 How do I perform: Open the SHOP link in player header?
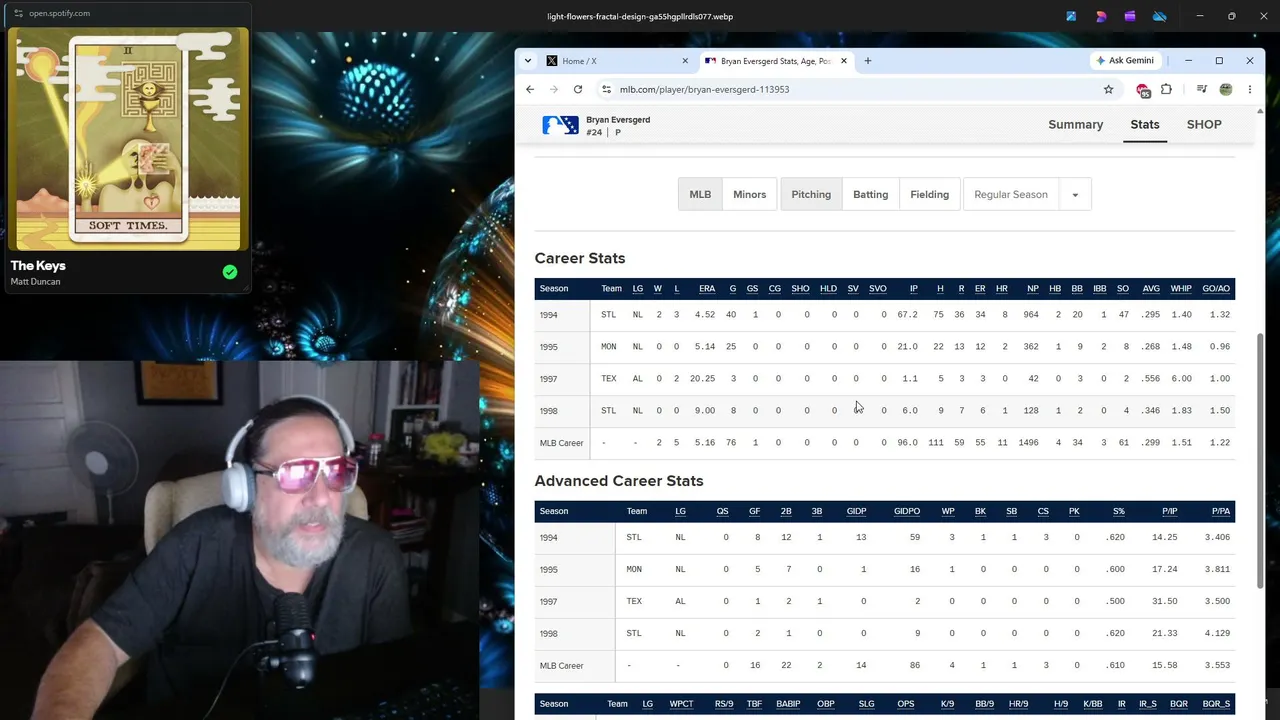pyautogui.click(x=1204, y=124)
